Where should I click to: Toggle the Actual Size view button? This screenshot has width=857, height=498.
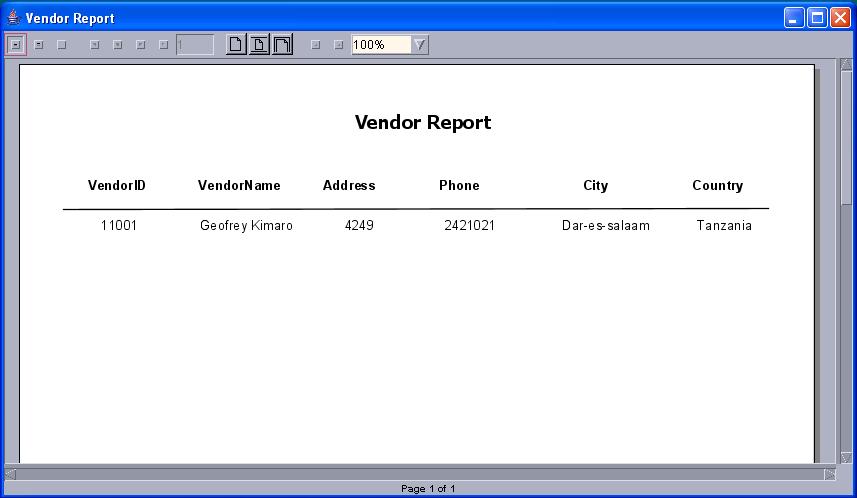coord(236,44)
